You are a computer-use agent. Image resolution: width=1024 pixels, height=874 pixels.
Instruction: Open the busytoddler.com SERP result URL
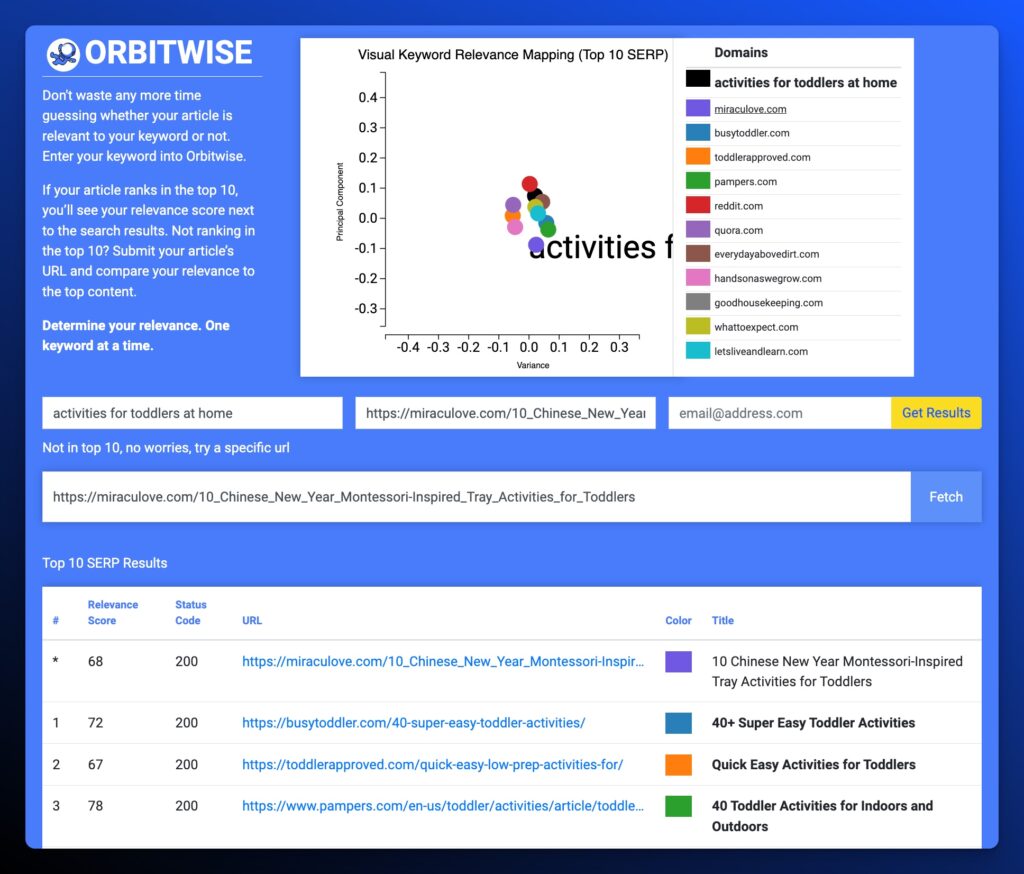pos(413,723)
